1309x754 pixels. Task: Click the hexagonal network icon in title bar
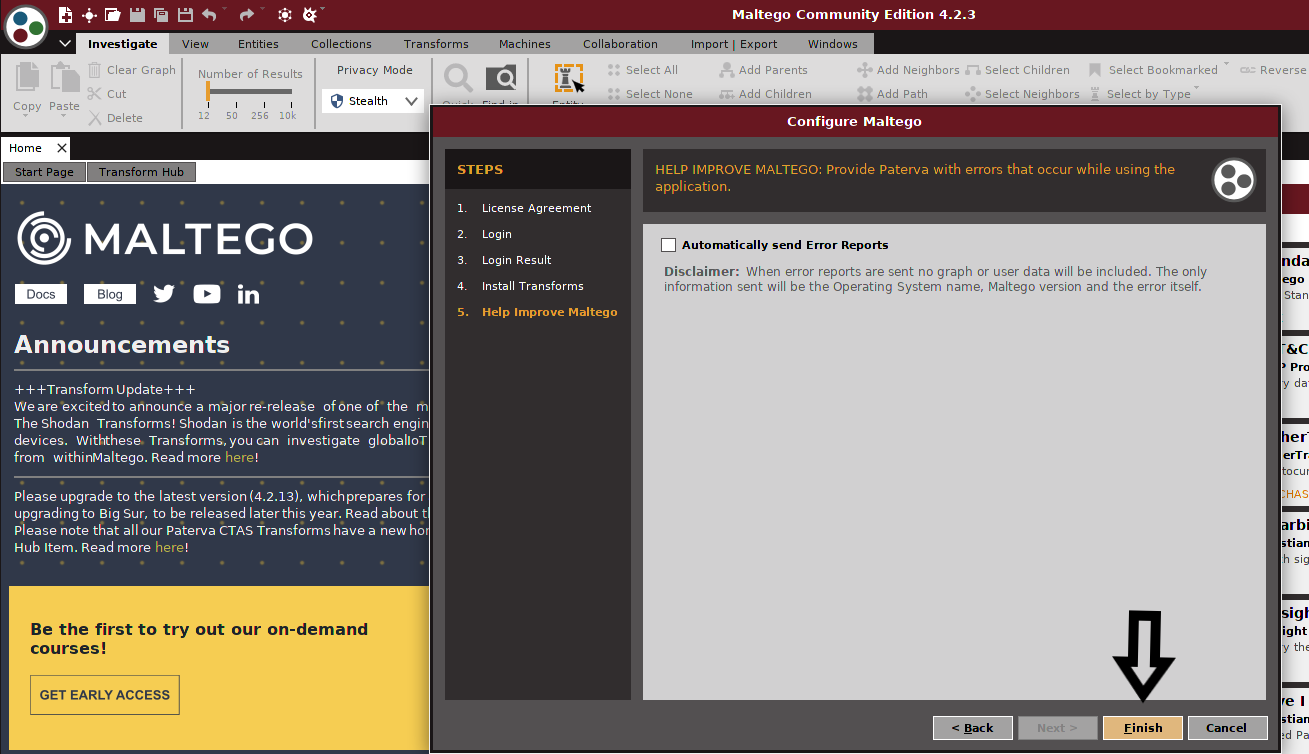click(x=285, y=15)
